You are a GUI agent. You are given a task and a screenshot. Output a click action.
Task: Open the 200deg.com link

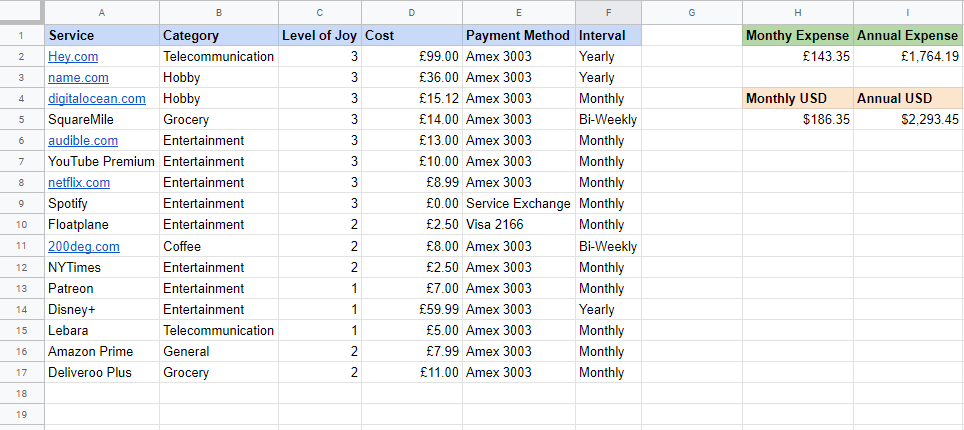(x=84, y=247)
